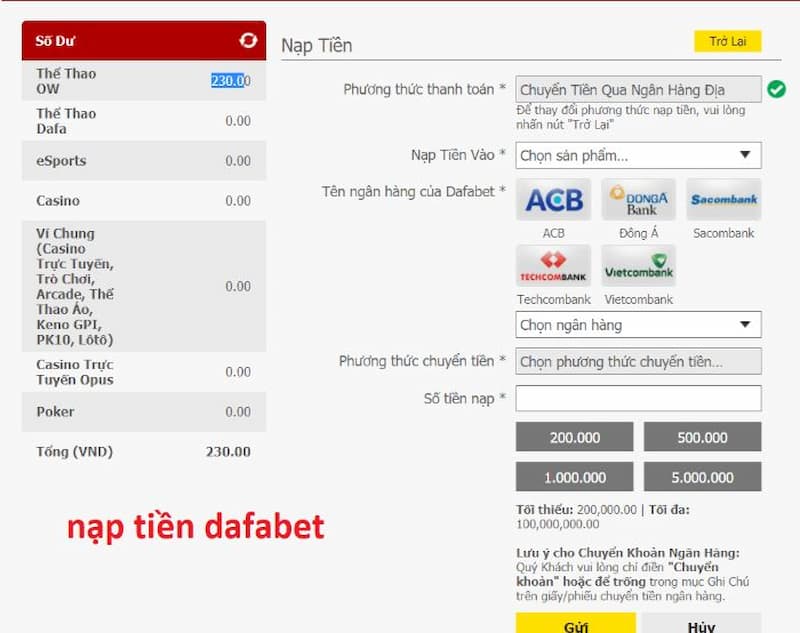
Task: Select the 5.000.000 preset amount
Action: click(x=702, y=477)
